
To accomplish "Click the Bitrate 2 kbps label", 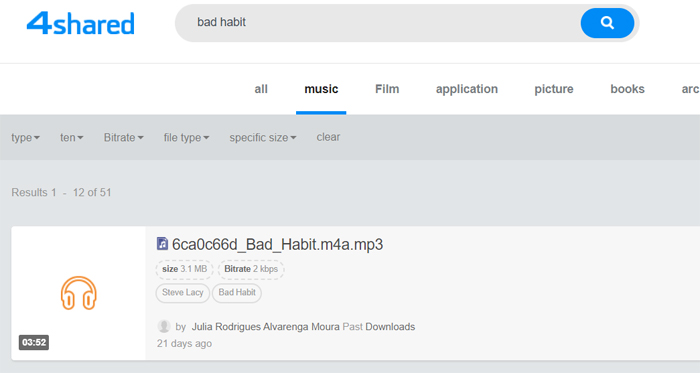I will tap(251, 269).
